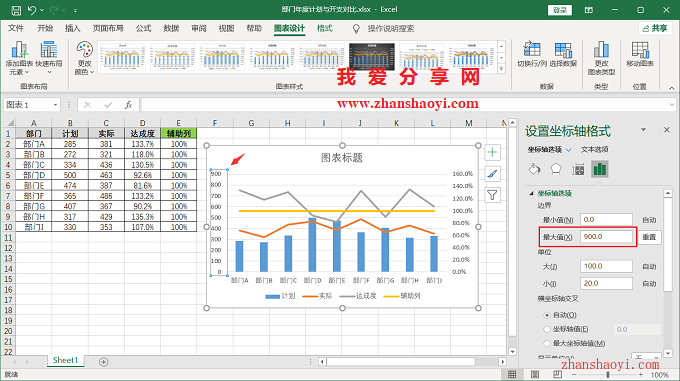680x381 pixels.
Task: Click the add new sheet plus icon
Action: (x=103, y=361)
